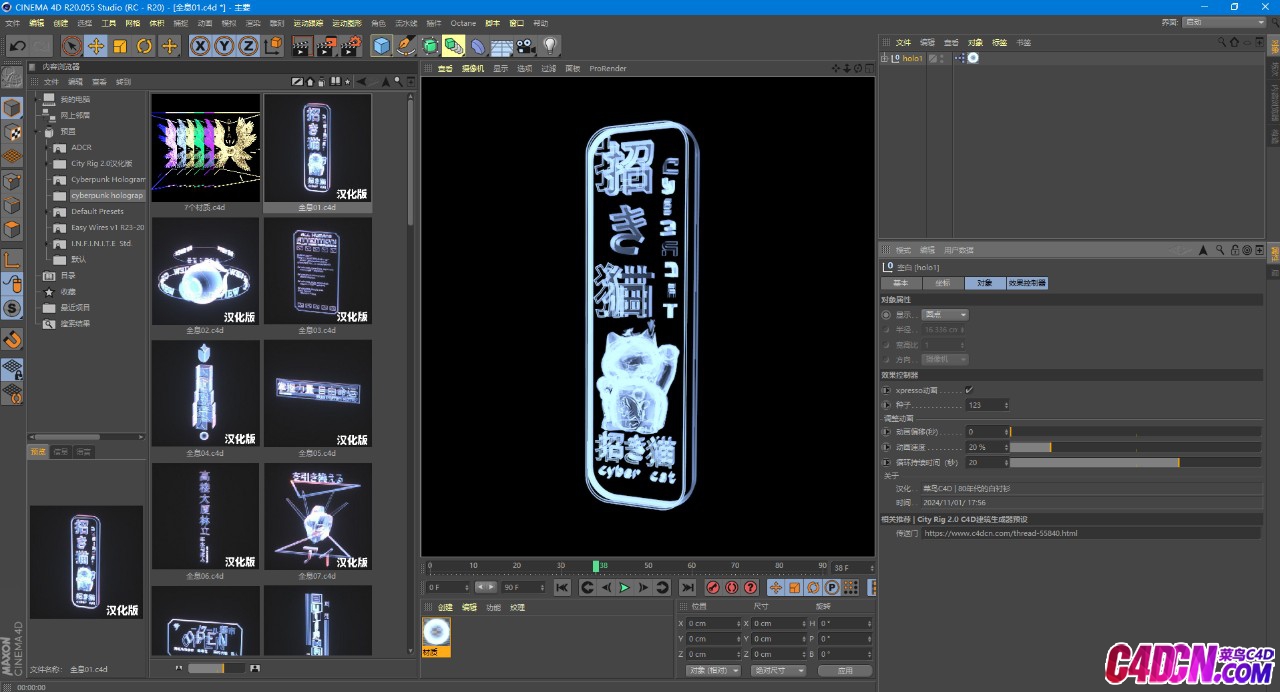Expand the 我的电脑 tree node
The height and width of the screenshot is (692, 1280).
36,100
